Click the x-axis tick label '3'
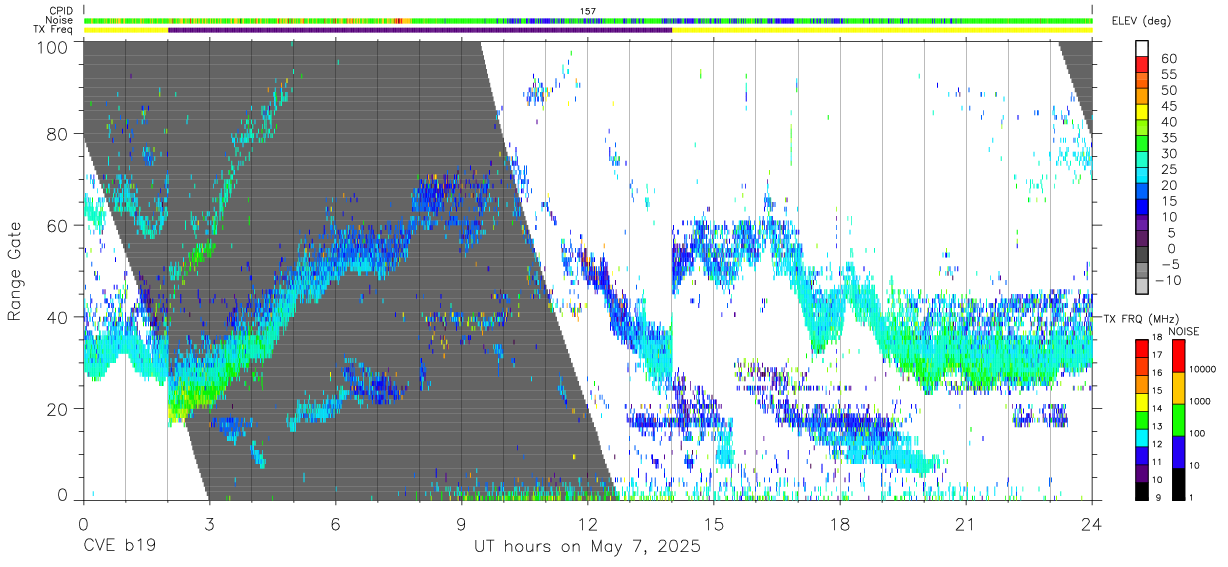 [209, 524]
